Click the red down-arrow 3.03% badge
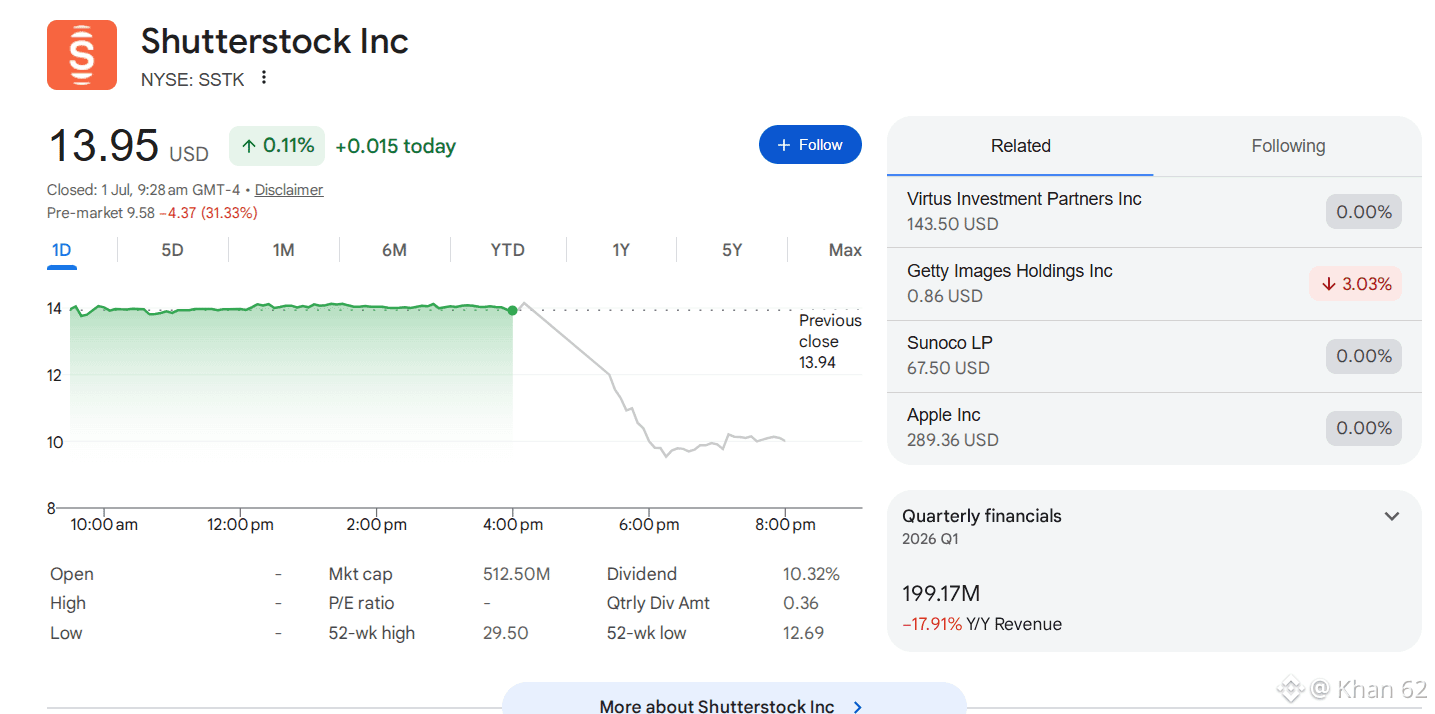This screenshot has height=714, width=1435. tap(1355, 284)
